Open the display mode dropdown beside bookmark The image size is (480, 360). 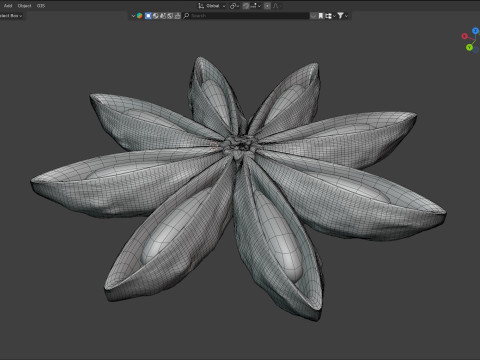[x=330, y=16]
